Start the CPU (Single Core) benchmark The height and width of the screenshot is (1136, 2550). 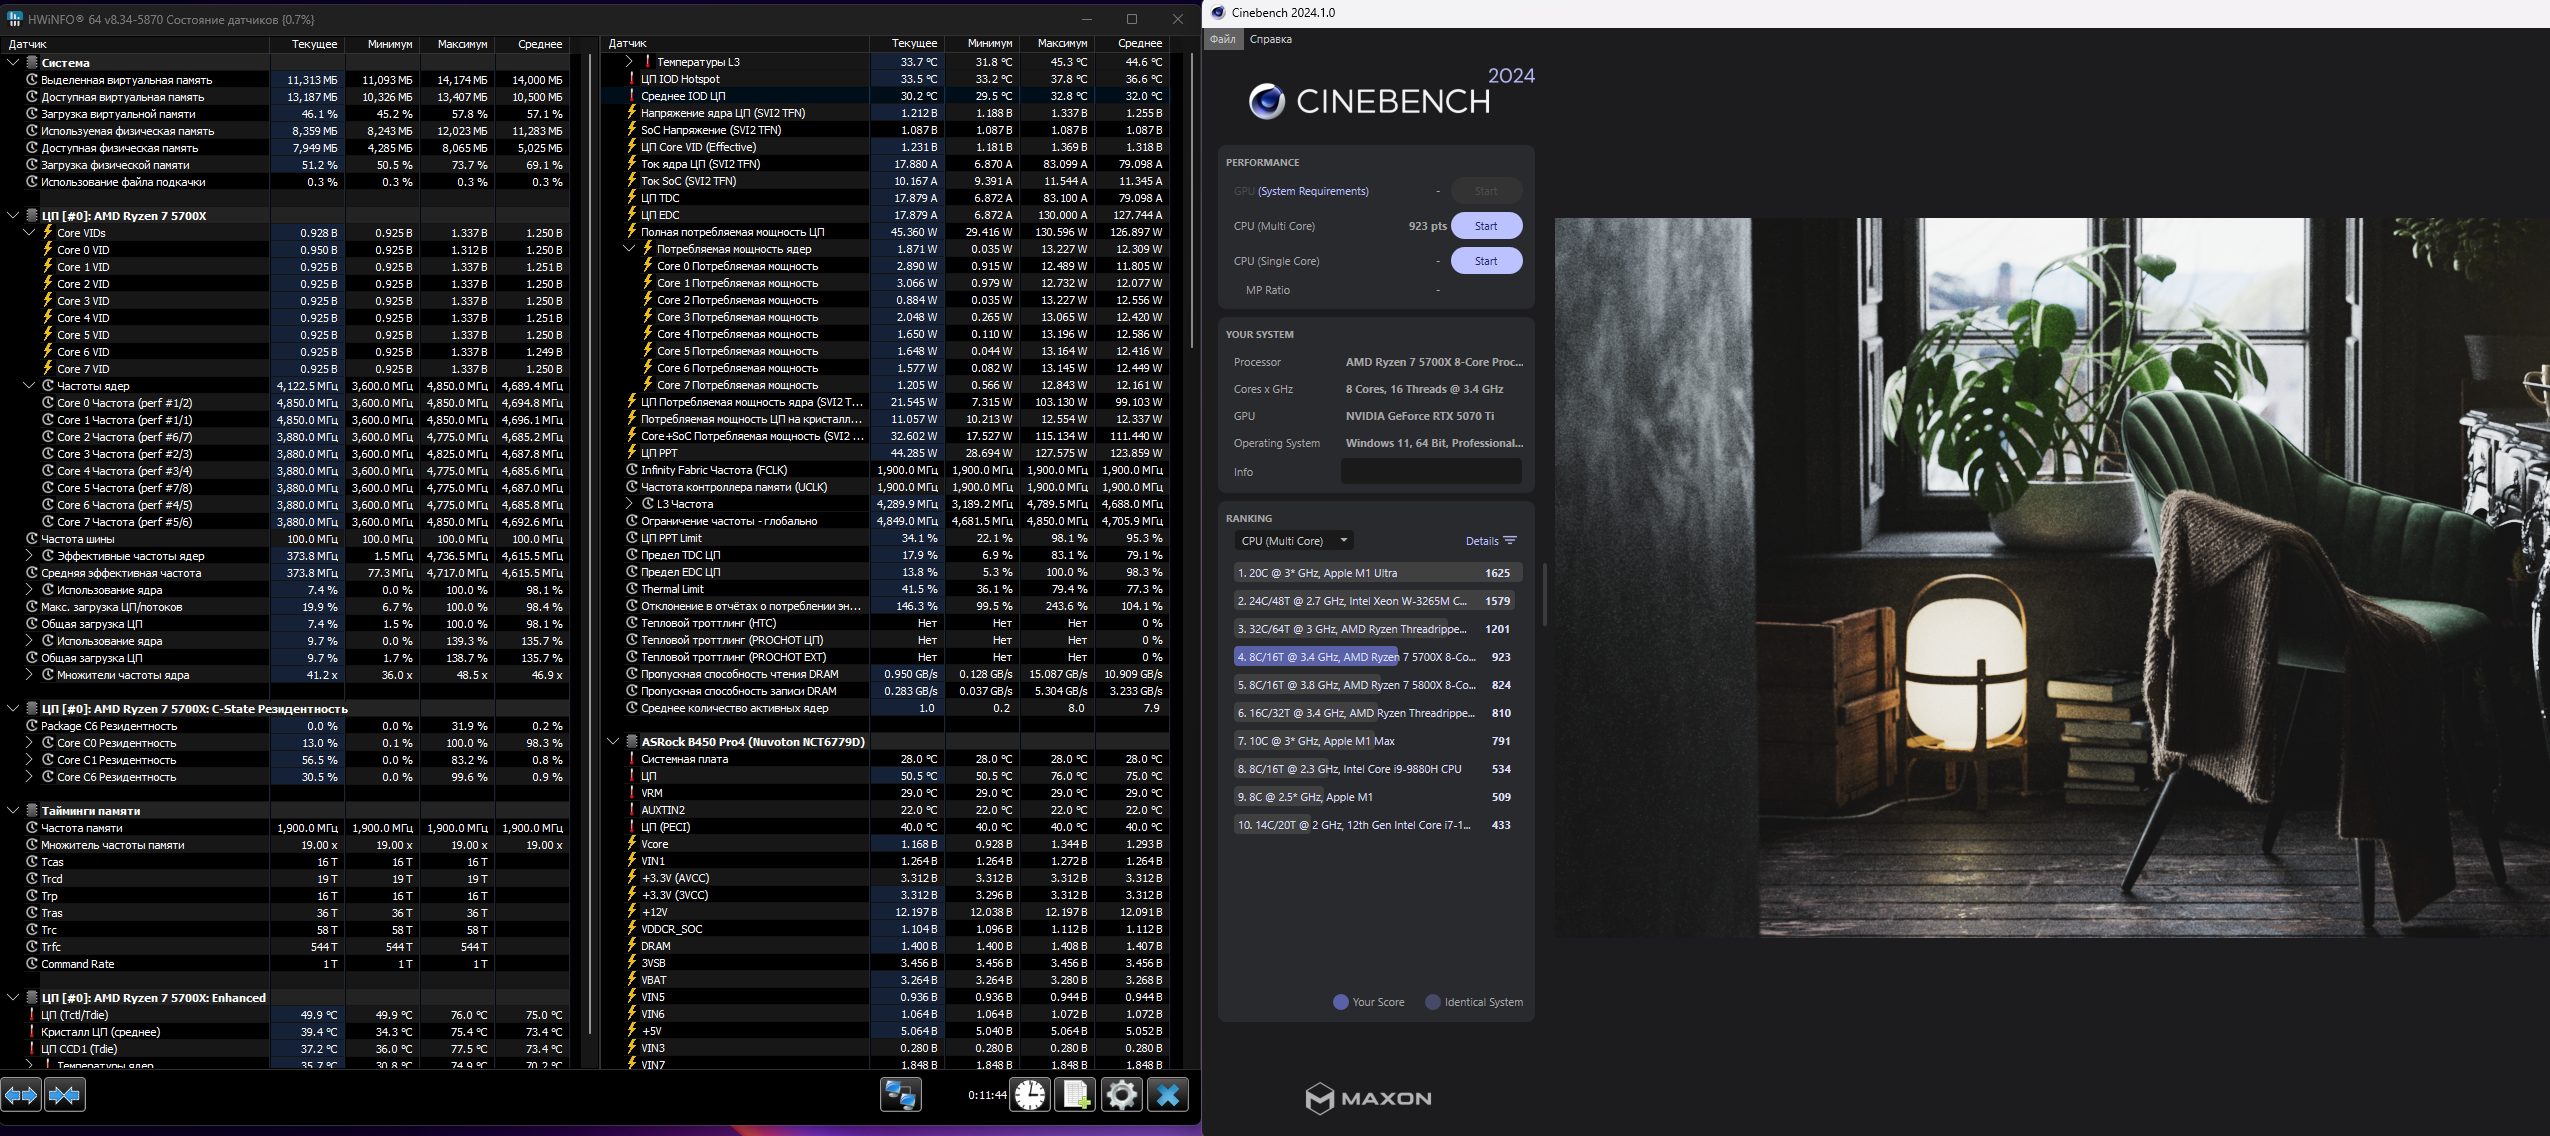point(1486,261)
